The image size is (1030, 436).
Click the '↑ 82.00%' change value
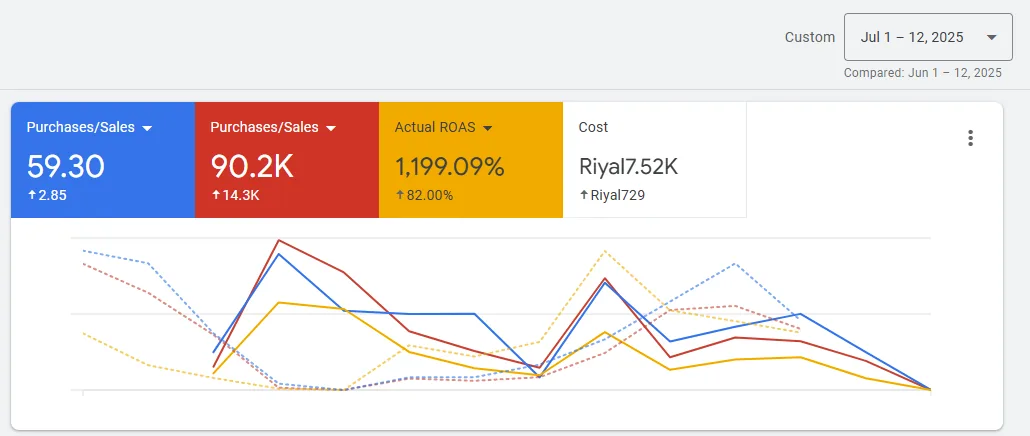pyautogui.click(x=424, y=195)
